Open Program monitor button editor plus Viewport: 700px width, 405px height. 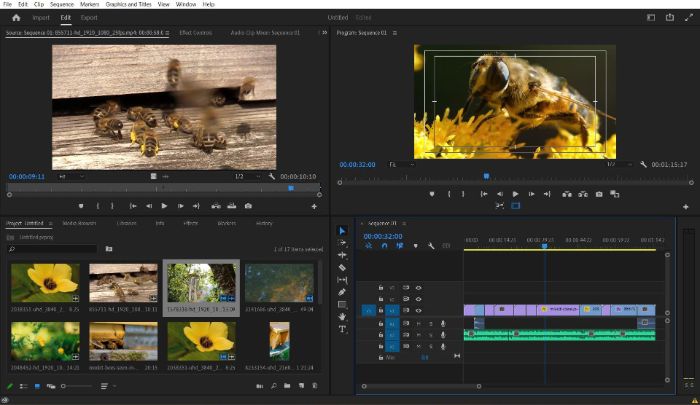tap(685, 206)
